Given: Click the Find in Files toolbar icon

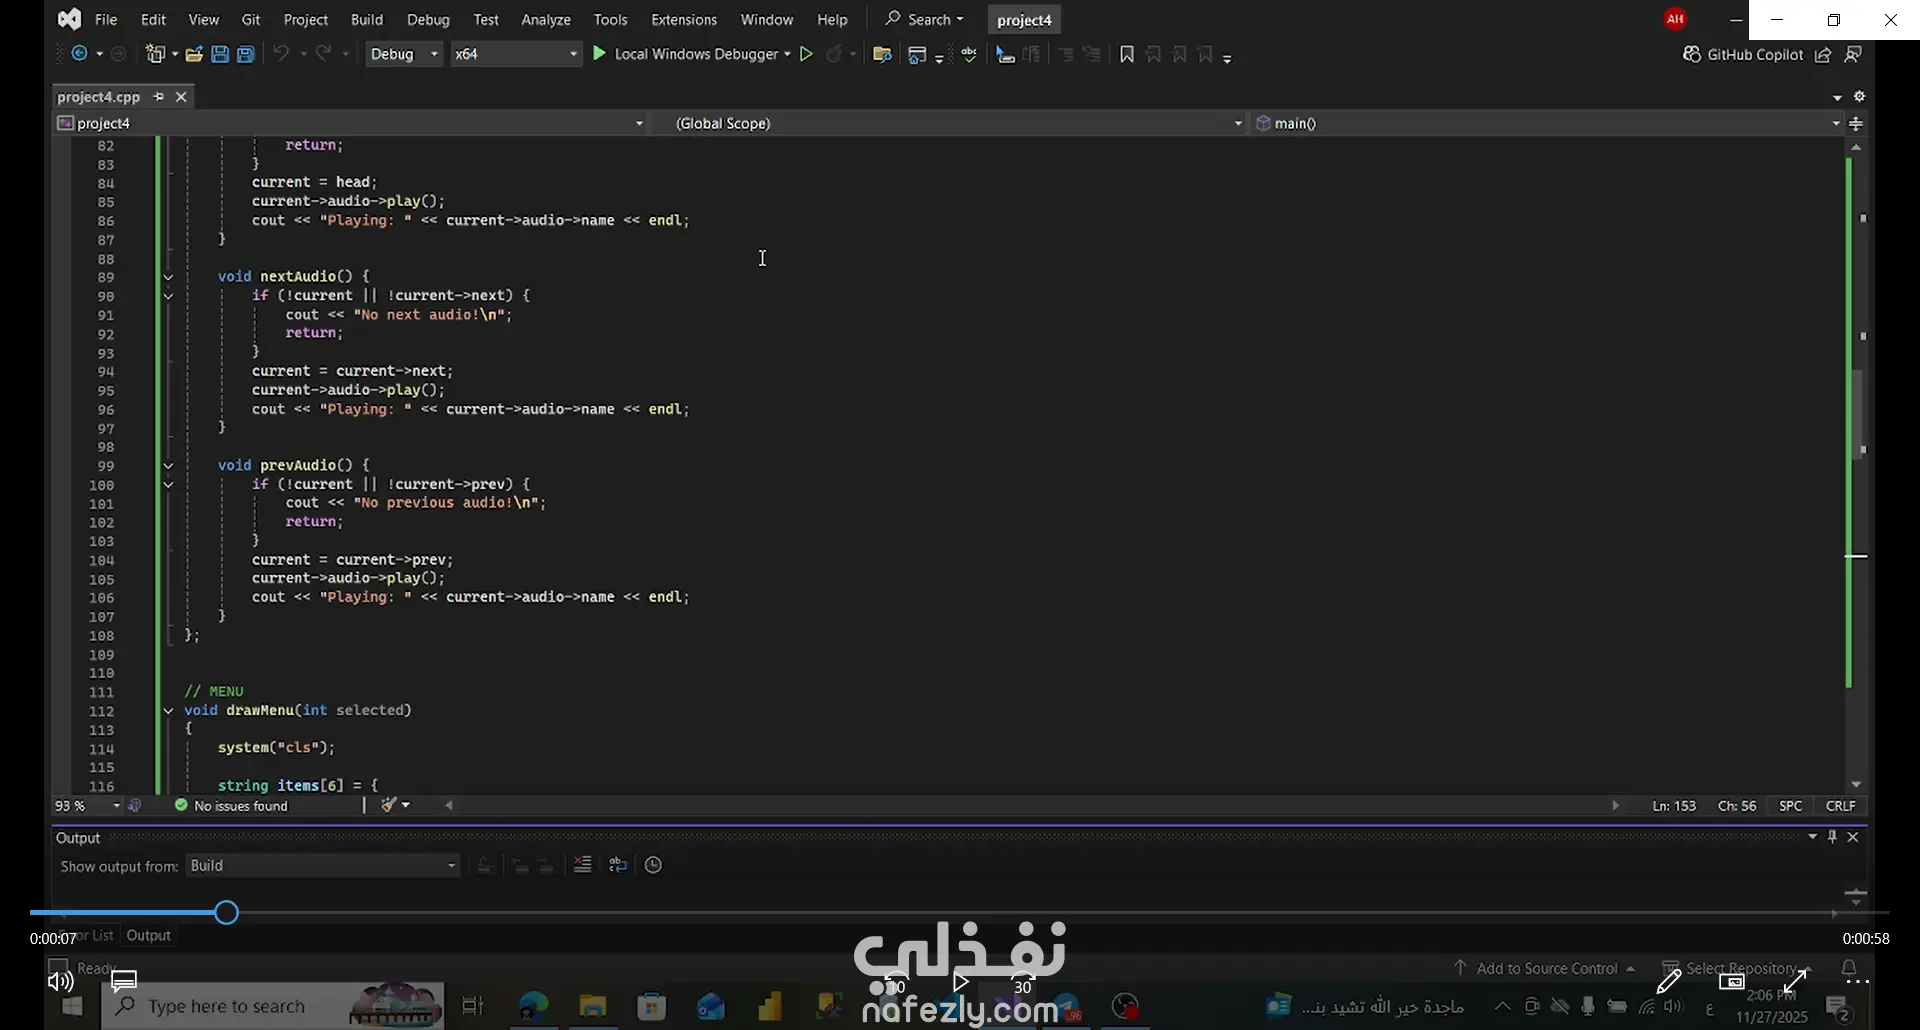Looking at the screenshot, I should (x=882, y=54).
